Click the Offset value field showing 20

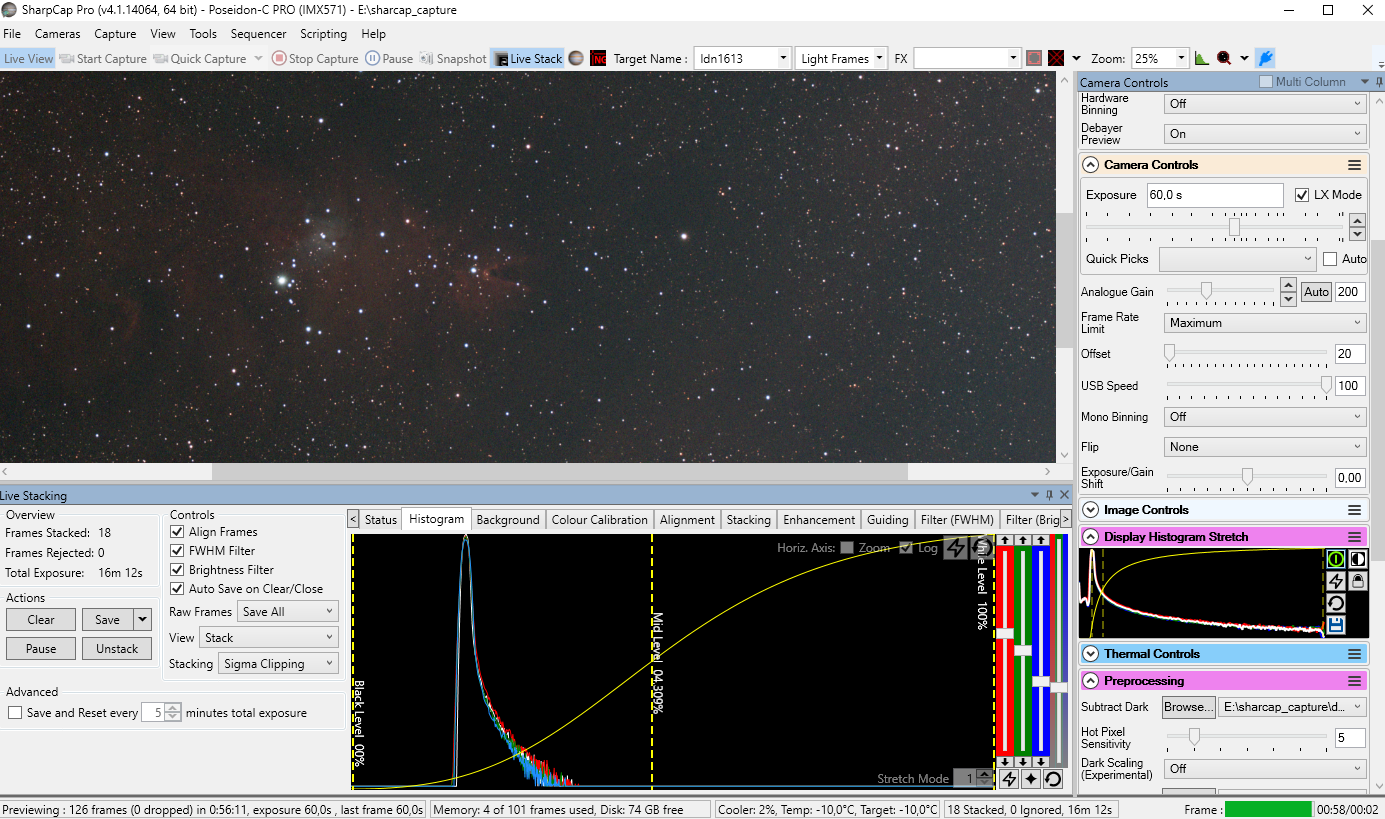pos(1350,354)
